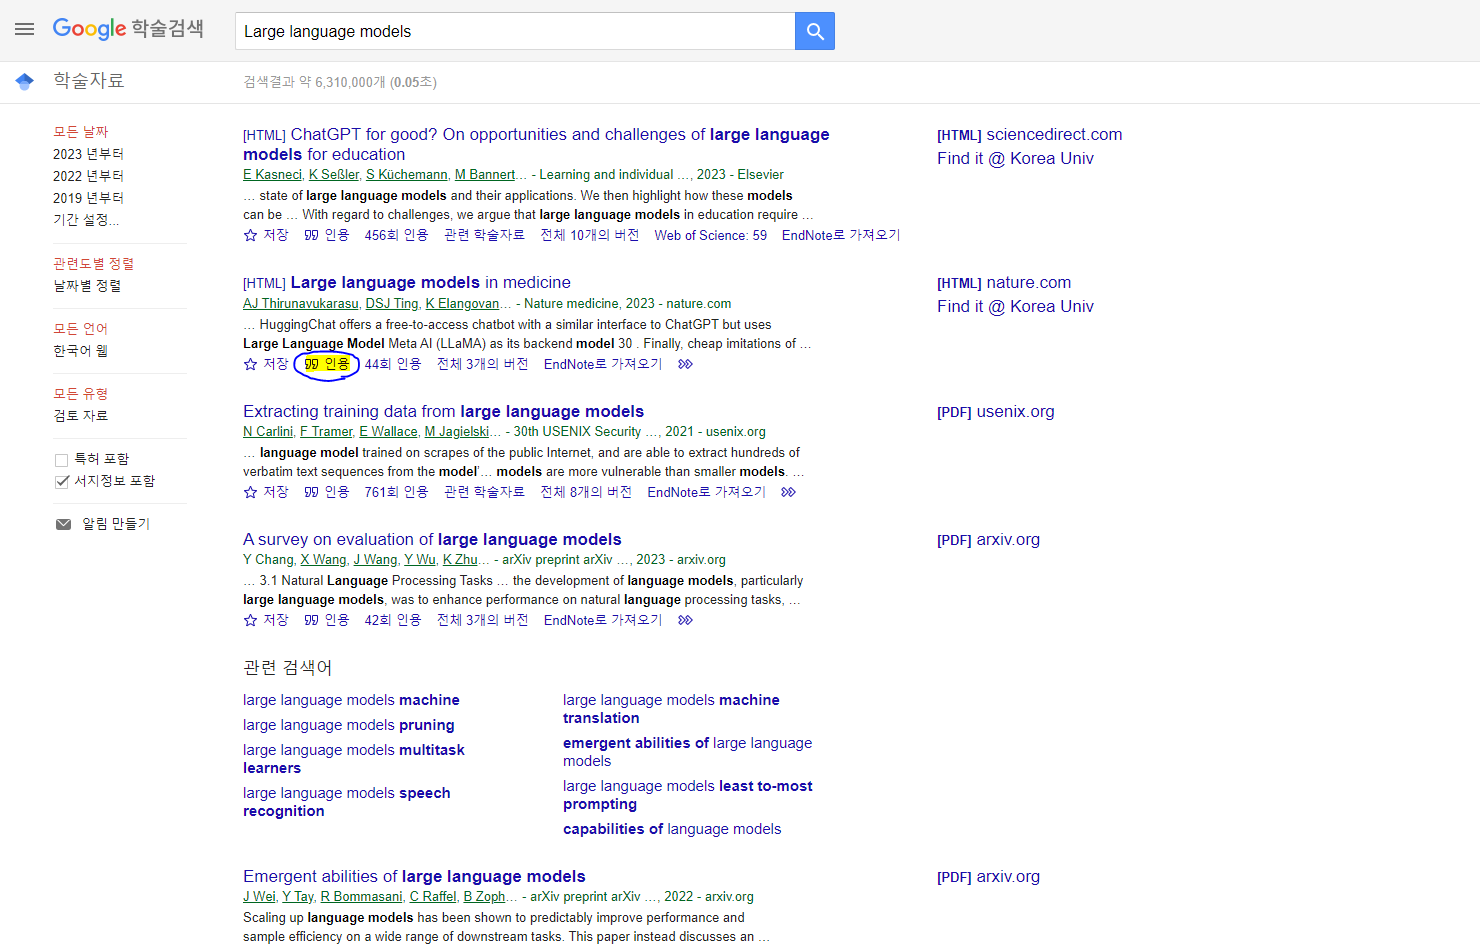Save Large language models in medicine with star

coord(251,364)
